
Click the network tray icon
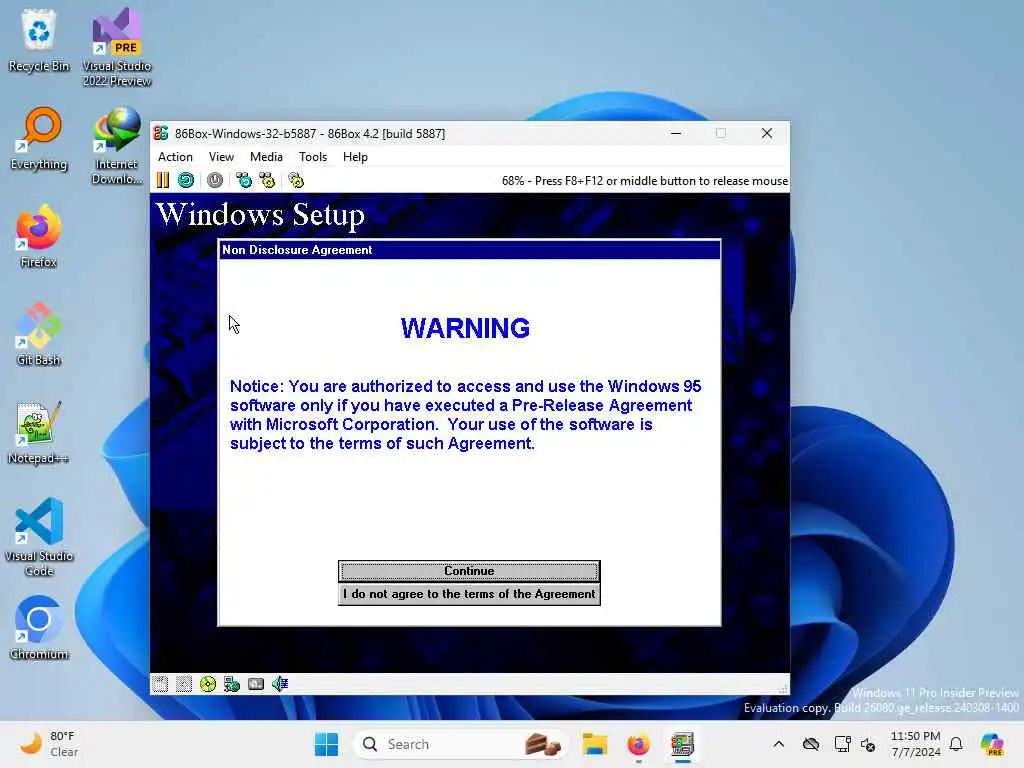842,744
